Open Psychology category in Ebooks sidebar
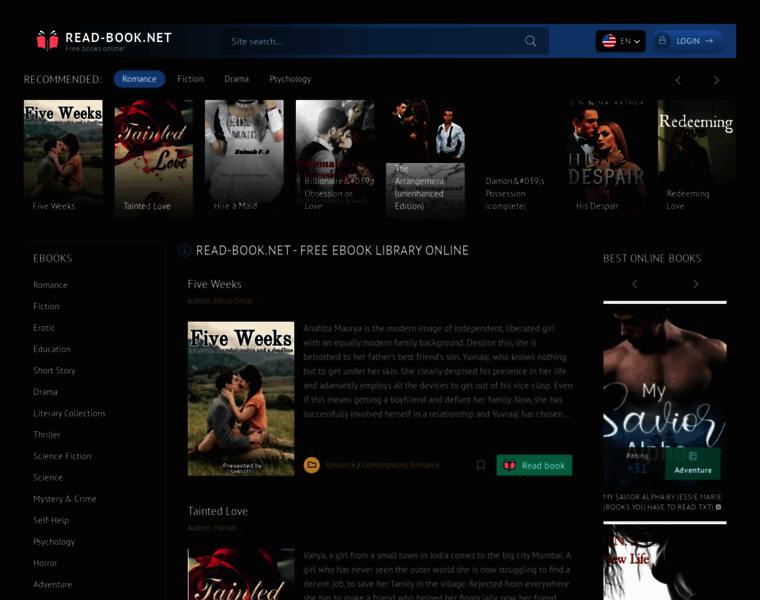 pyautogui.click(x=54, y=541)
